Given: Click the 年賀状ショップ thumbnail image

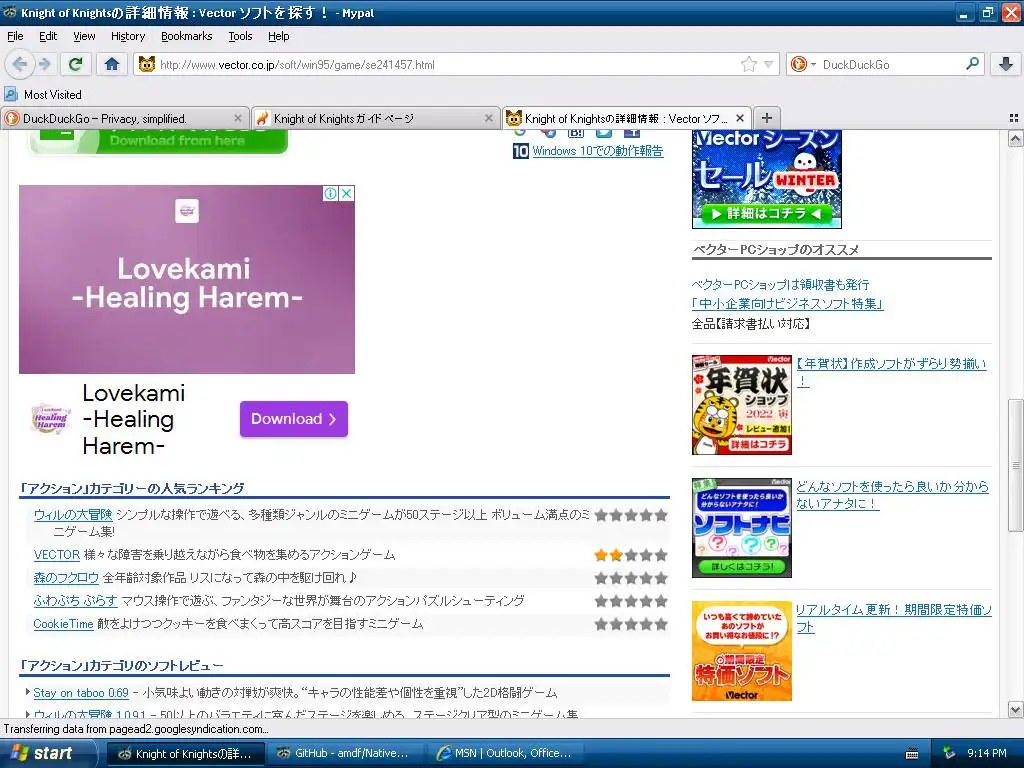Looking at the screenshot, I should pyautogui.click(x=742, y=405).
